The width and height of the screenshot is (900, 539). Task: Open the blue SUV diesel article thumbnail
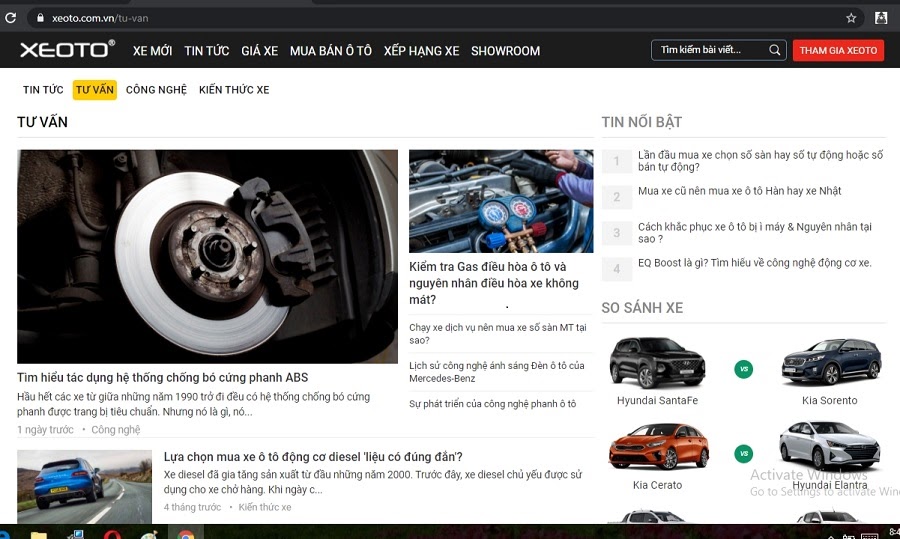click(84, 486)
